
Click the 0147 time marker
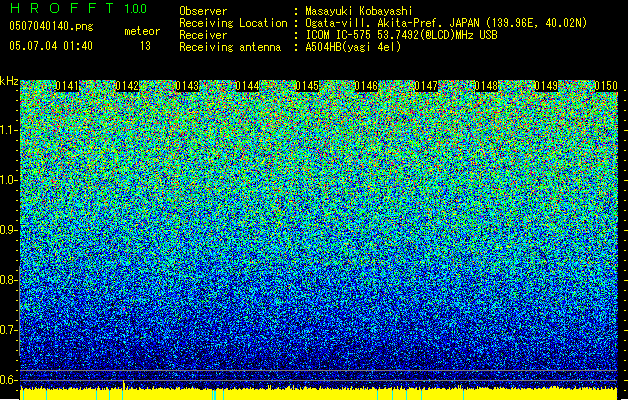tap(426, 86)
